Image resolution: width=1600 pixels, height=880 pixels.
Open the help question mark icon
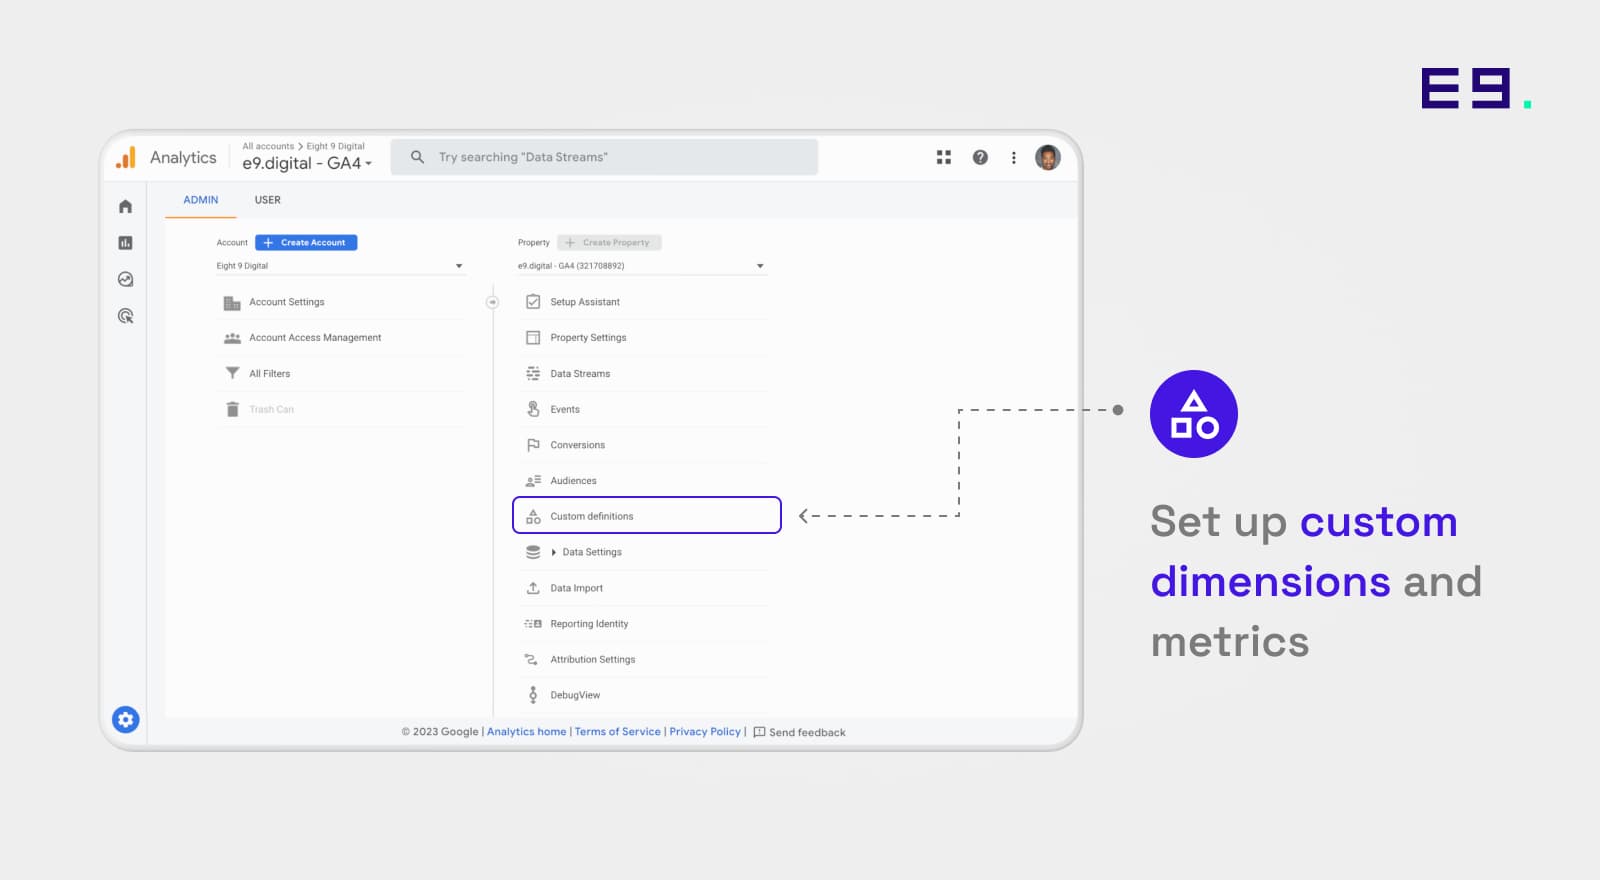click(x=980, y=157)
